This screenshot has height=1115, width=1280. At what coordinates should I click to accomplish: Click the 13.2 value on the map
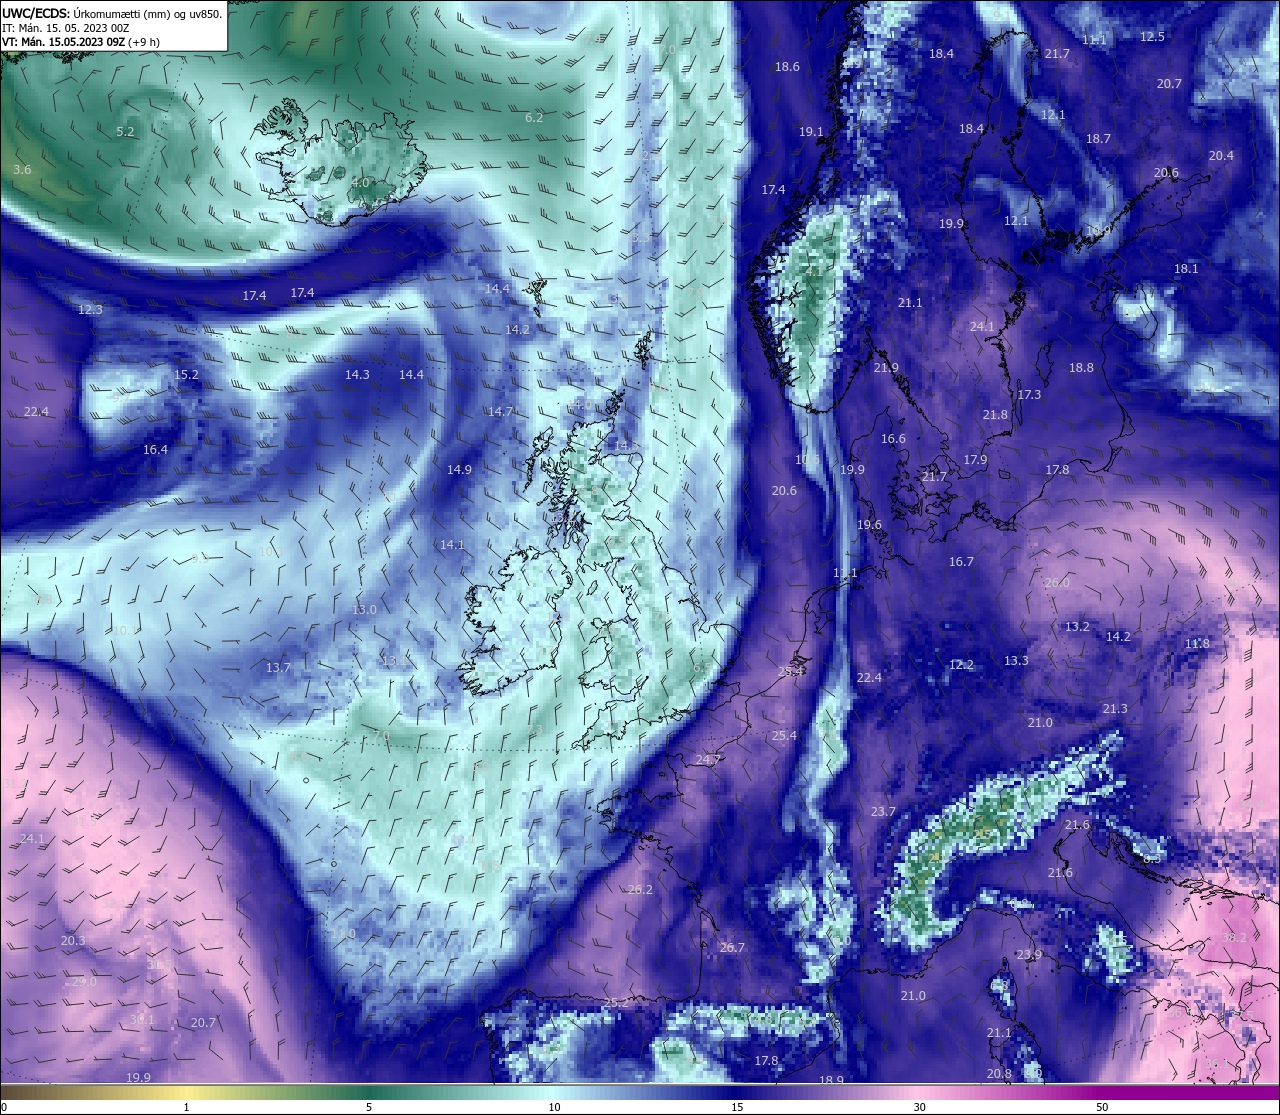tap(1077, 627)
